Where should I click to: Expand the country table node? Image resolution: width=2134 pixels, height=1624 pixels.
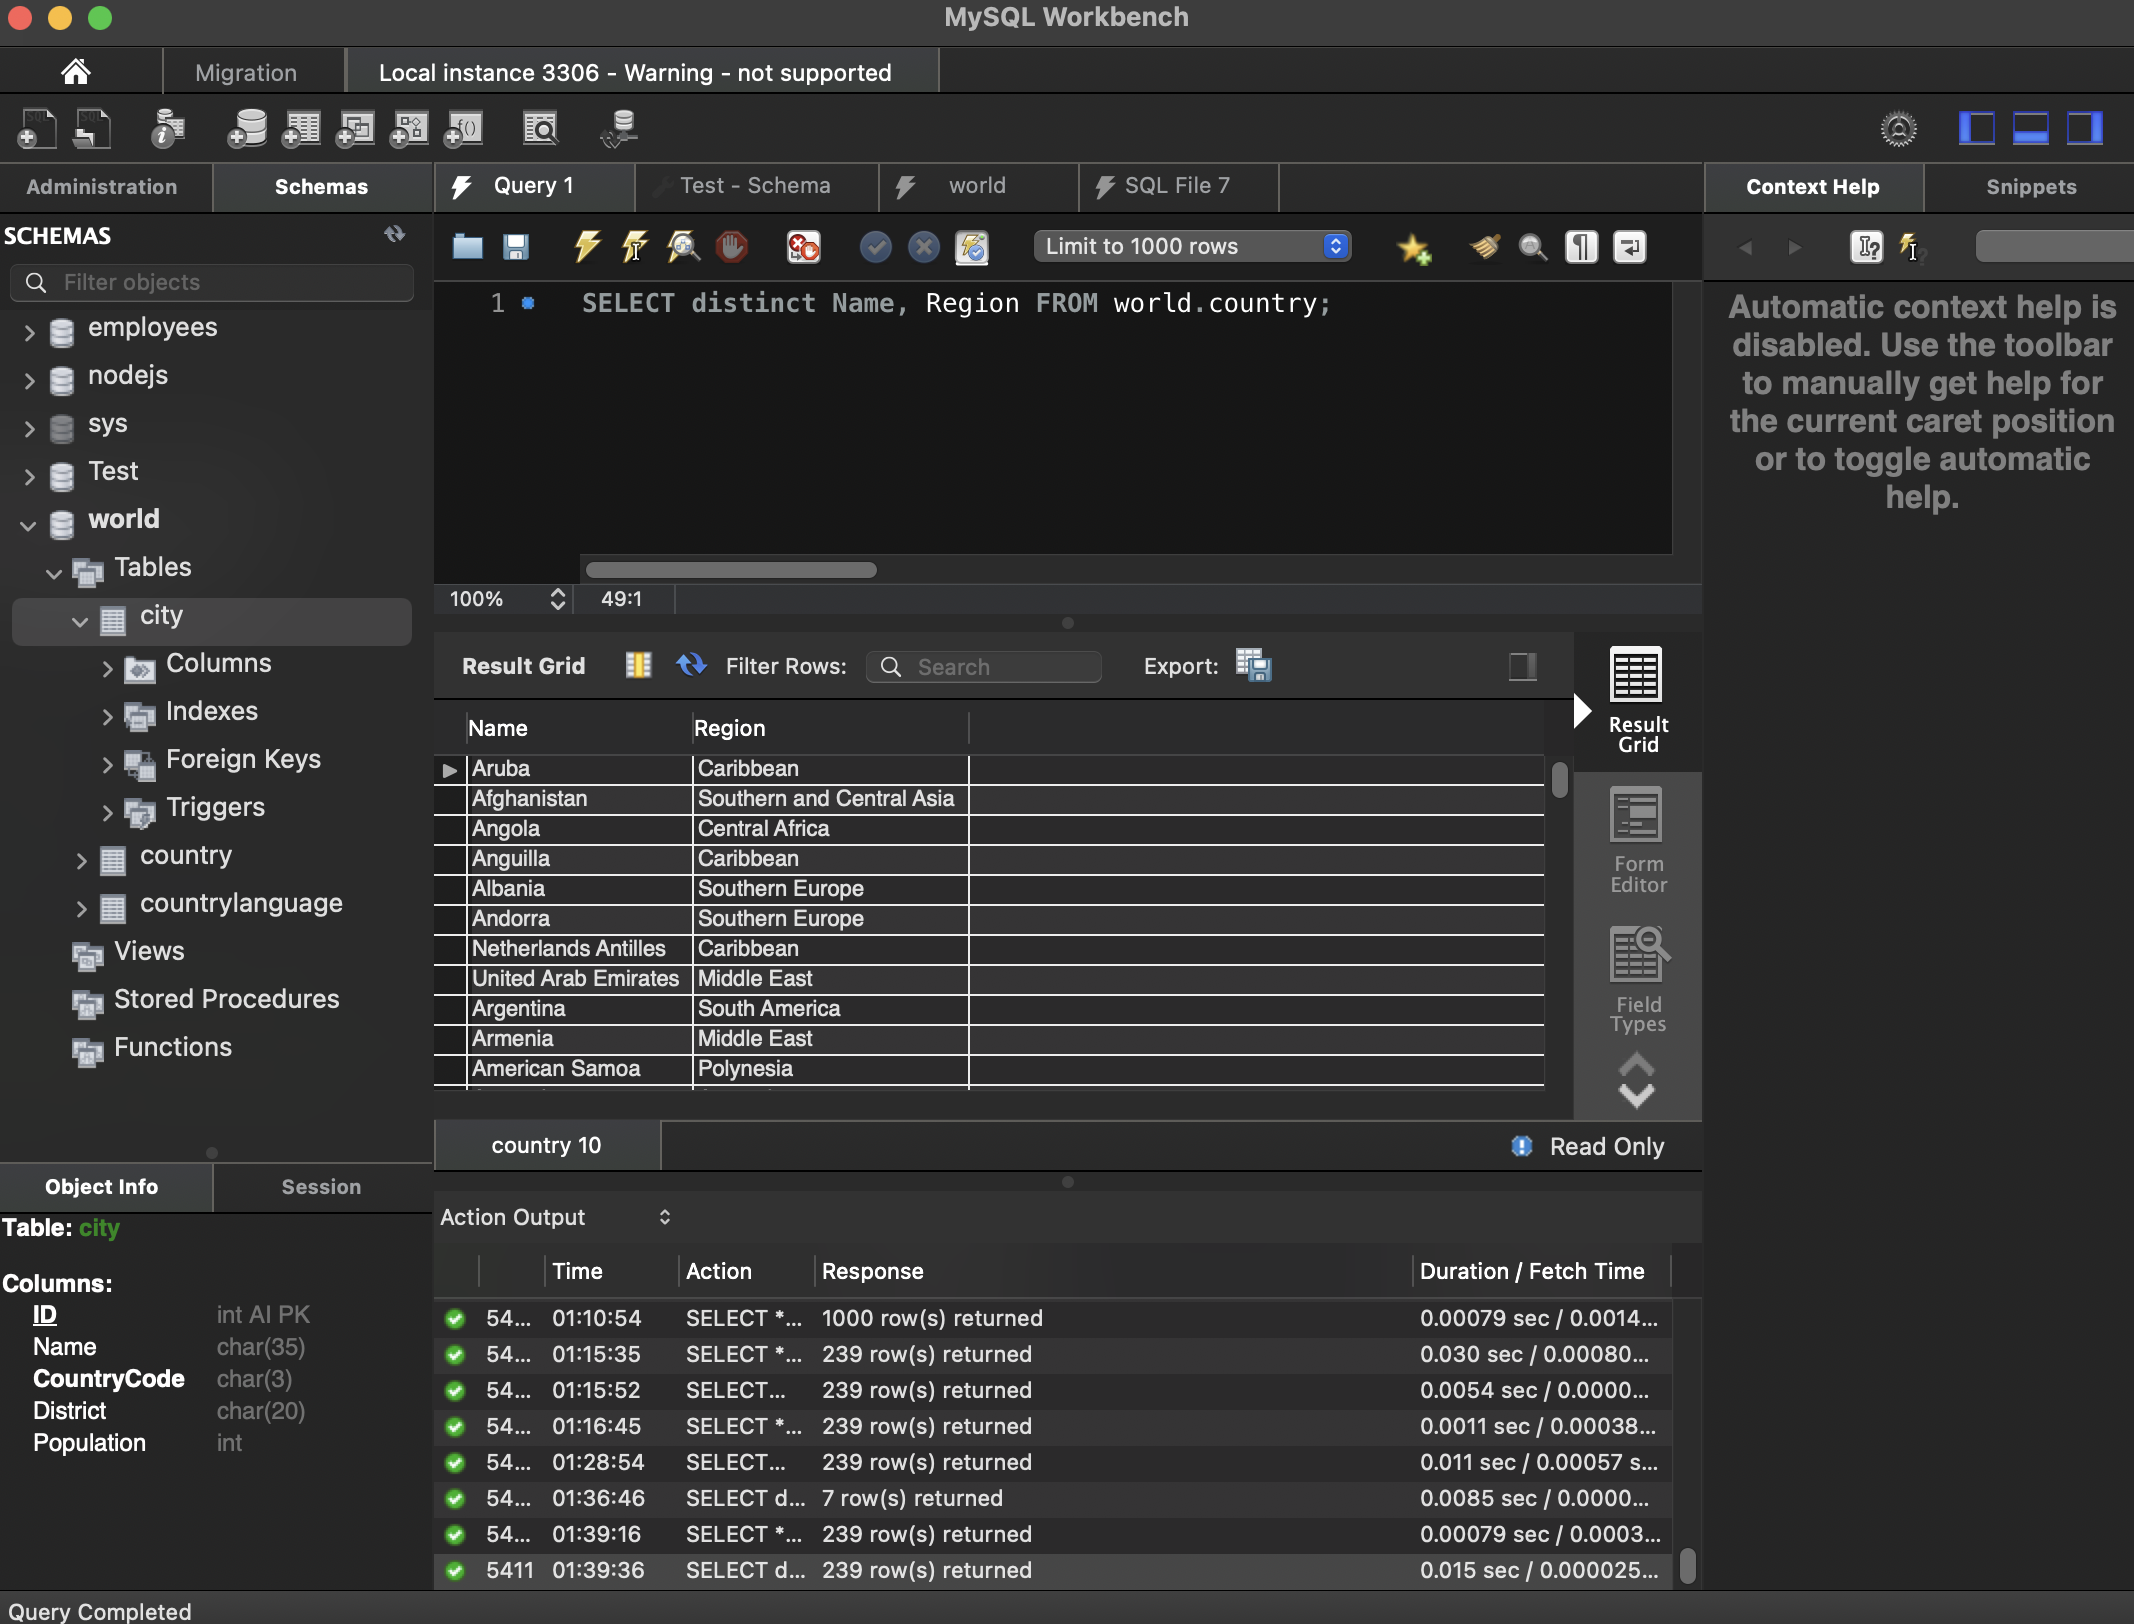[x=81, y=860]
